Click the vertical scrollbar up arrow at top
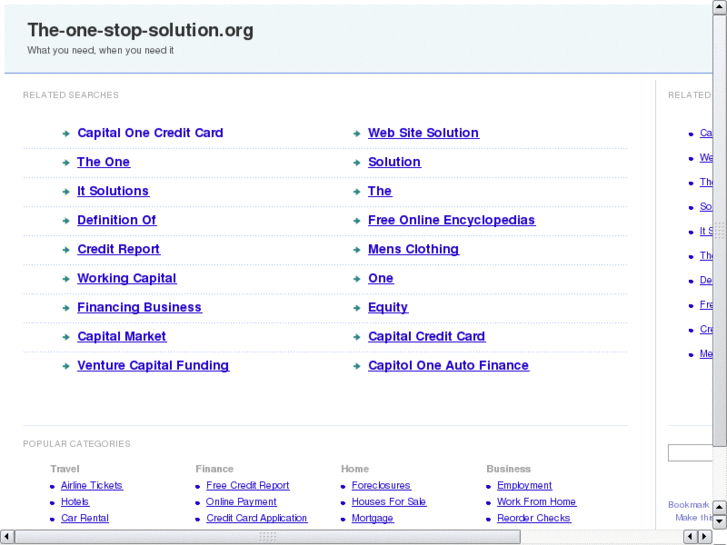This screenshot has width=727, height=545. coord(720,7)
